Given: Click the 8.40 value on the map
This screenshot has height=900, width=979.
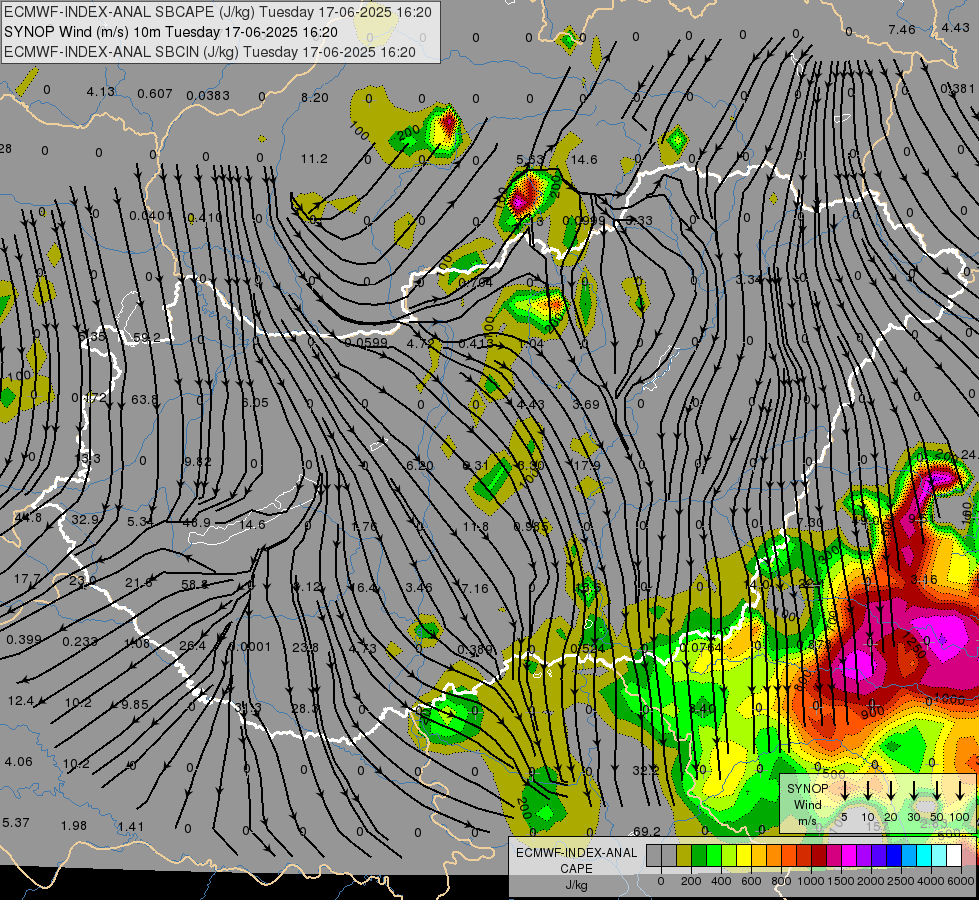Looking at the screenshot, I should (x=702, y=708).
